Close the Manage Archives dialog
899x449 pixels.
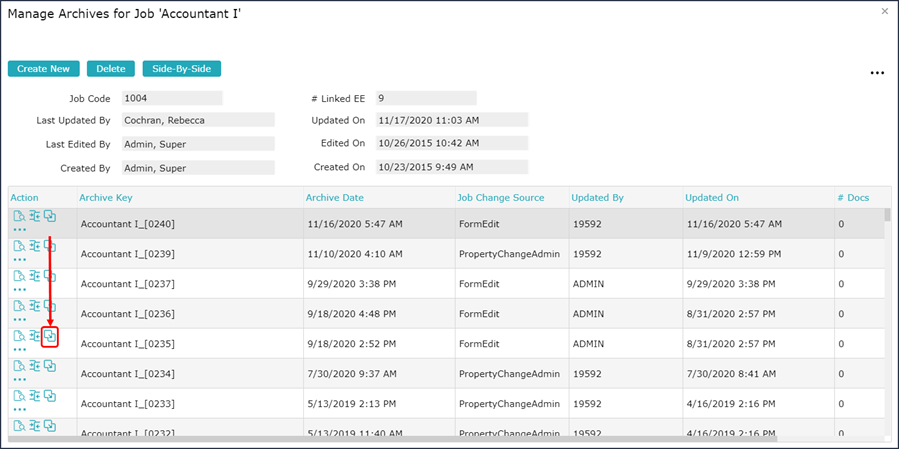pos(884,11)
